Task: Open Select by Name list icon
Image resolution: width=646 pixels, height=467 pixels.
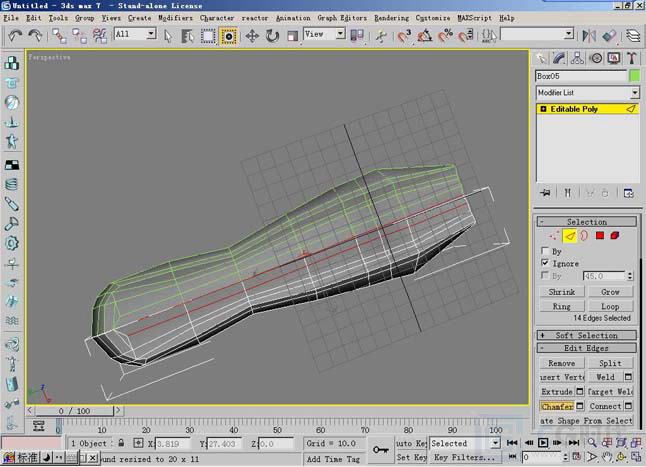Action: coord(187,36)
